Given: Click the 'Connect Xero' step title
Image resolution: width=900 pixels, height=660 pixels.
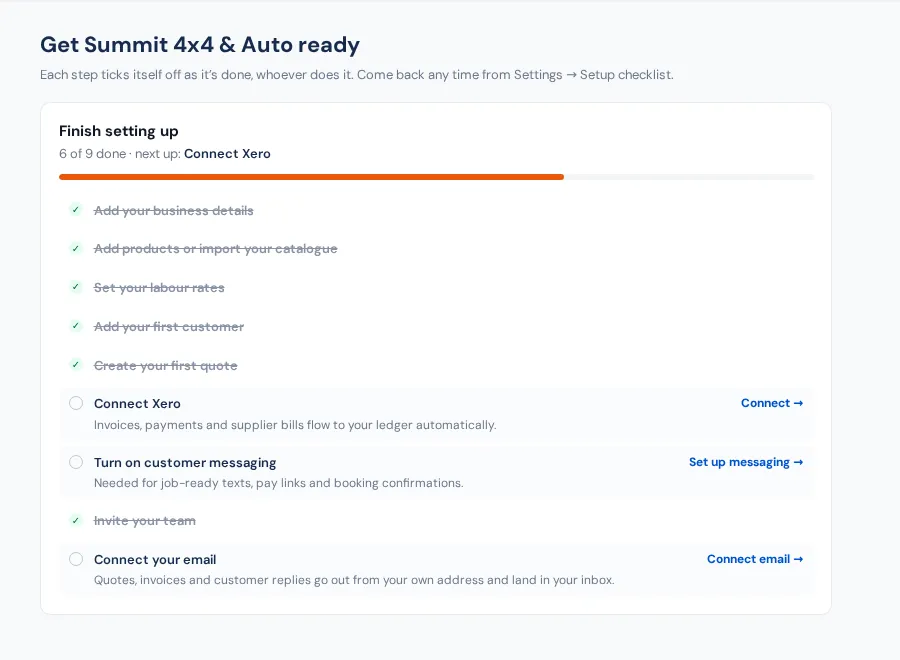Looking at the screenshot, I should (x=137, y=403).
